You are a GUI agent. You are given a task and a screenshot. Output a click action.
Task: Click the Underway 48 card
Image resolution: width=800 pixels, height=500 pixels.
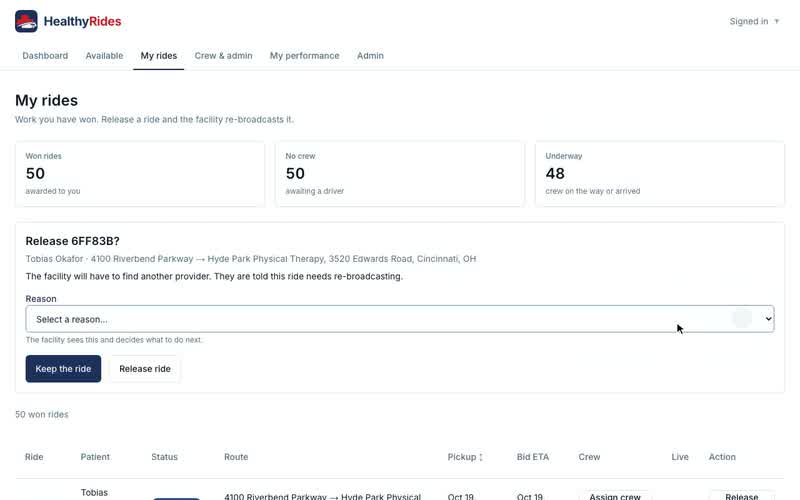pyautogui.click(x=660, y=174)
